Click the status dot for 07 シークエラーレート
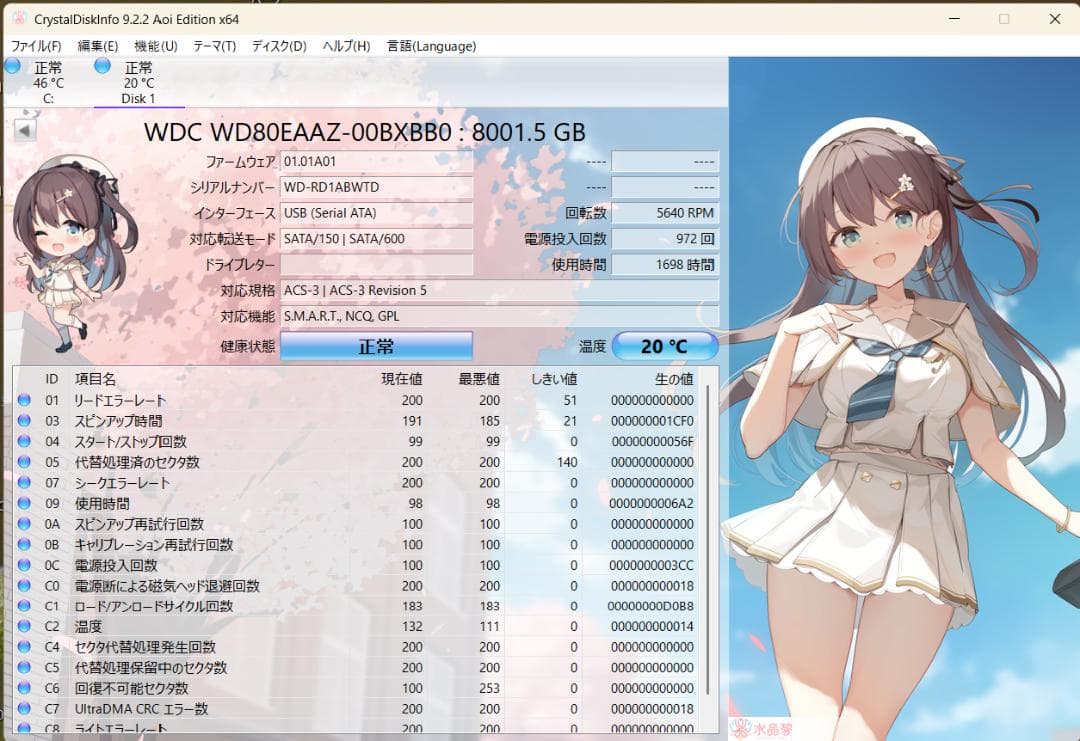The image size is (1080, 741). (24, 483)
